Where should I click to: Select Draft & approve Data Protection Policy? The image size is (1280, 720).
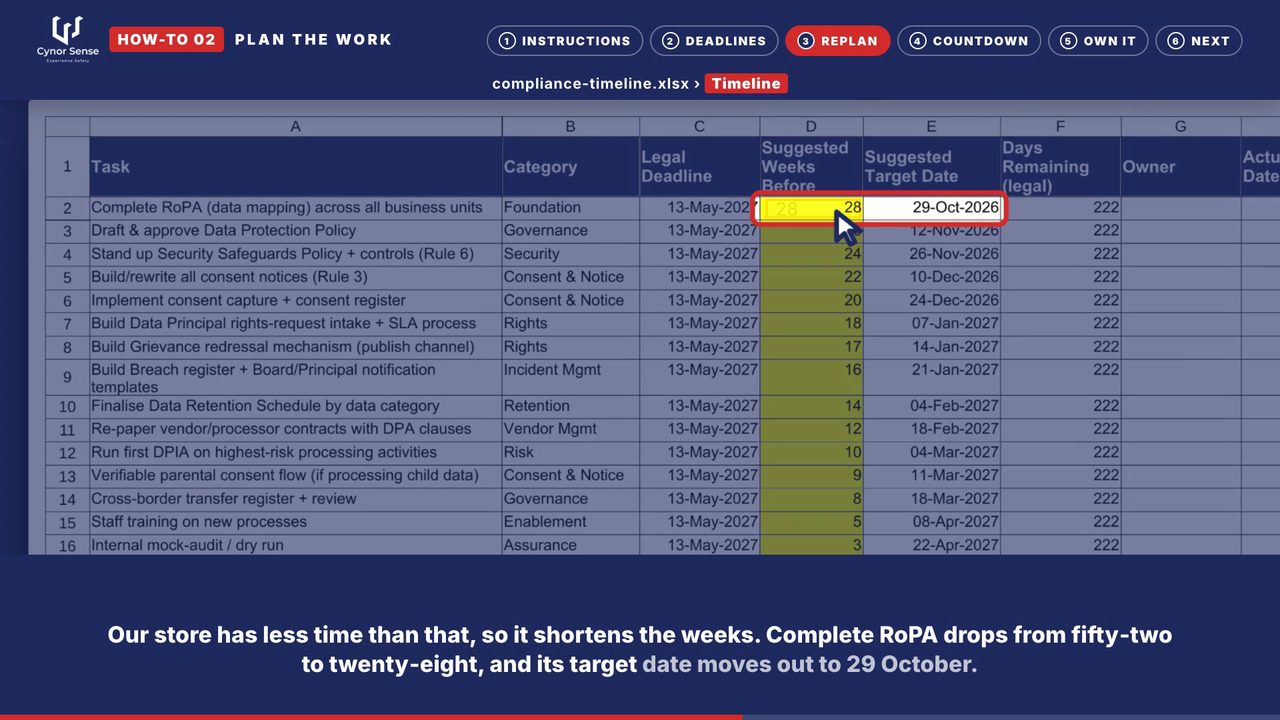(x=295, y=231)
